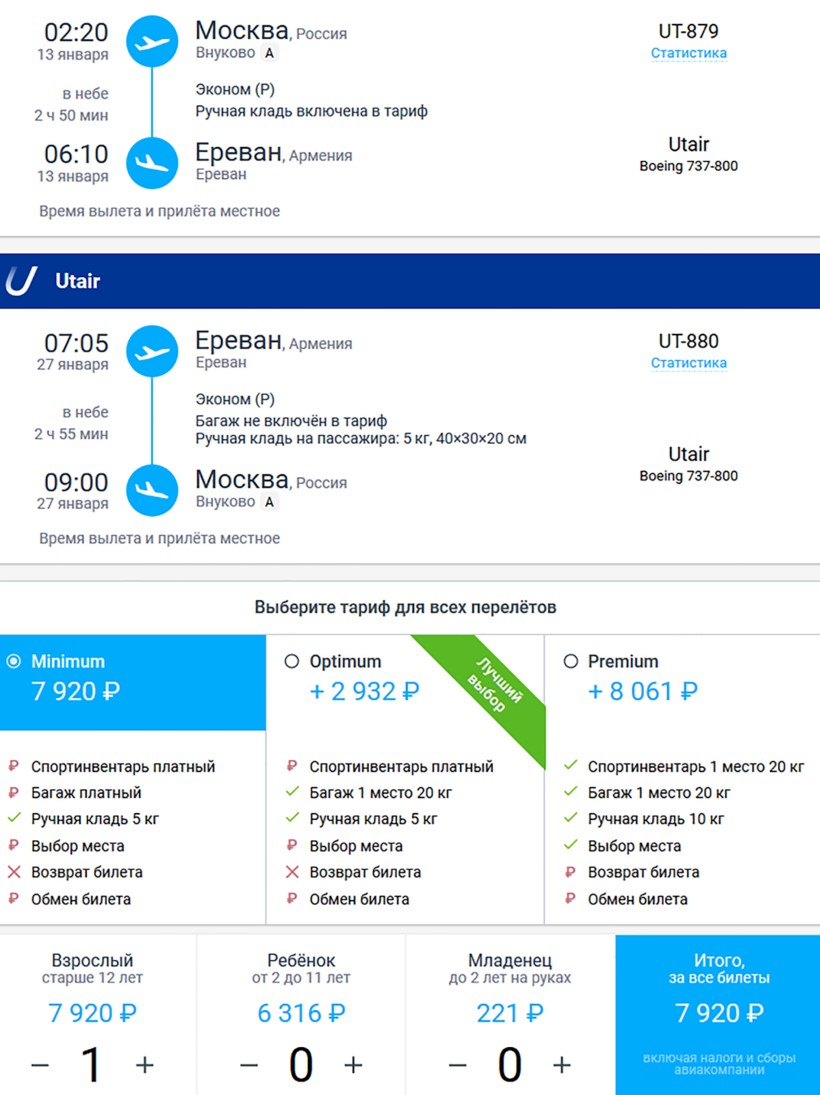
Task: Select the Premium tariff radio button
Action: [571, 661]
